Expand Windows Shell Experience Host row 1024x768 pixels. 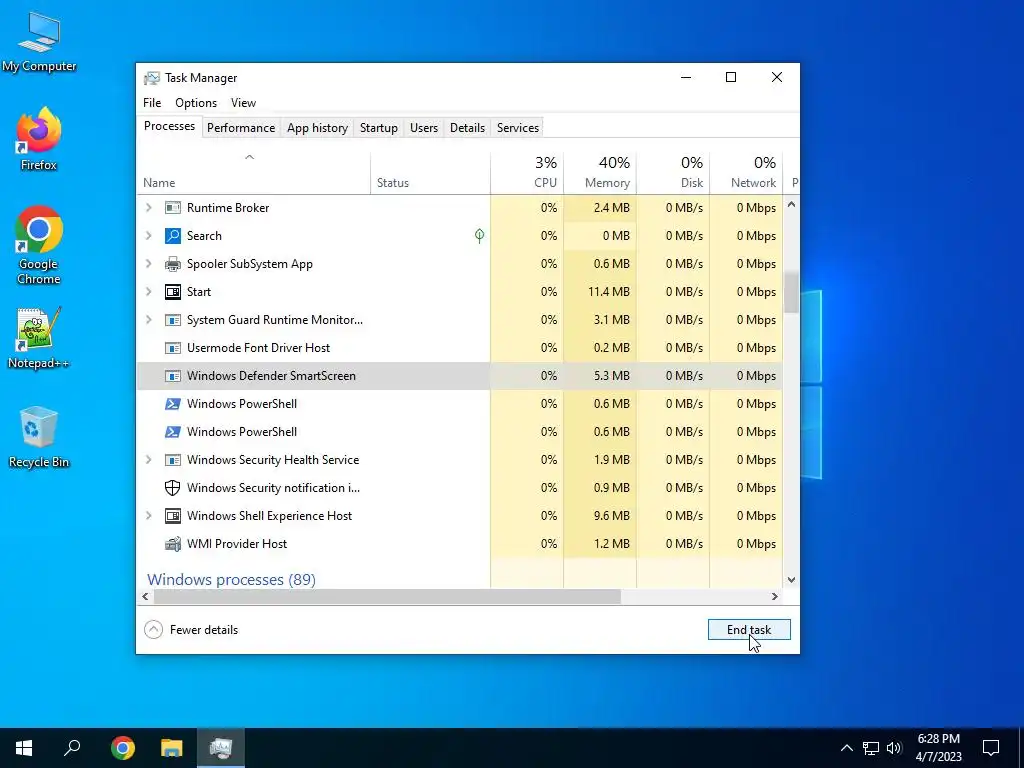click(149, 516)
